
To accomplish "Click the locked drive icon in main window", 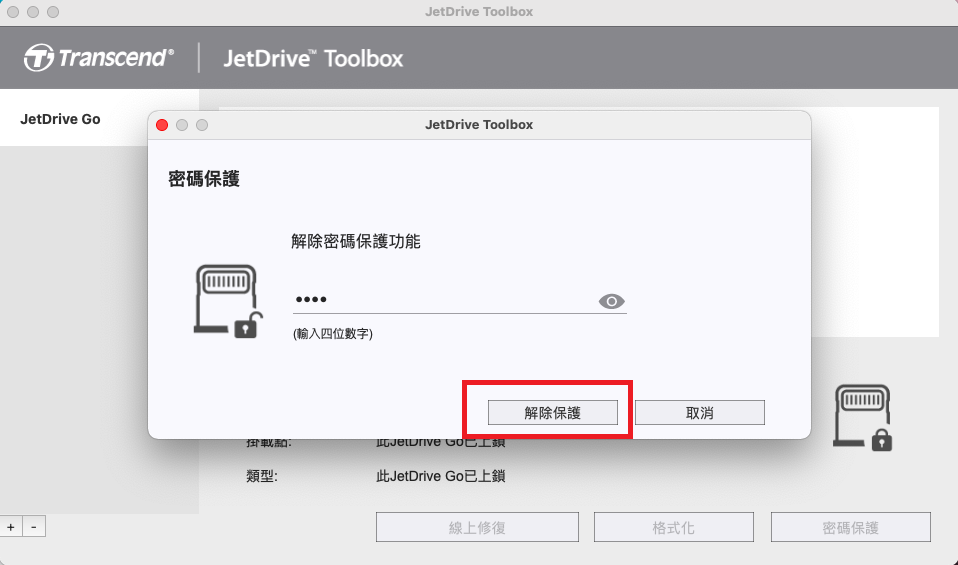I will point(863,418).
